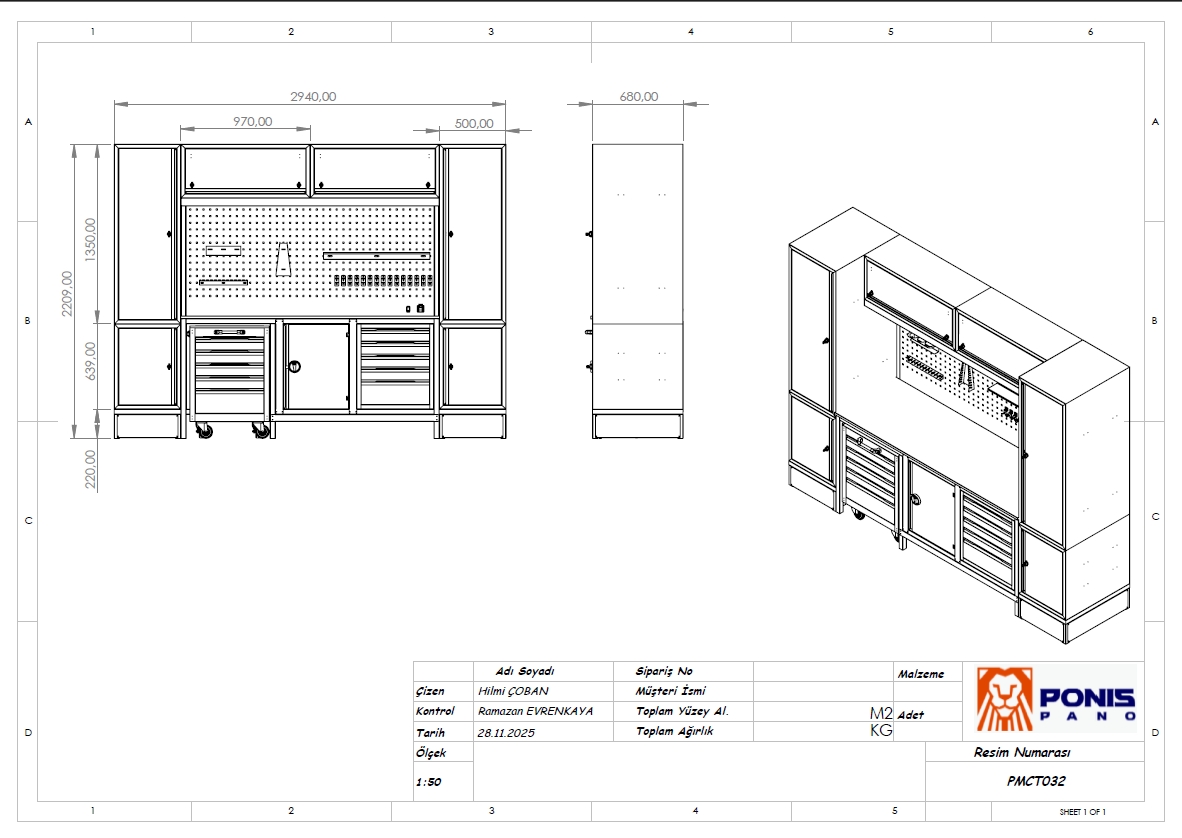Click the 1:50 scale value
This screenshot has width=1182, height=838.
(428, 782)
